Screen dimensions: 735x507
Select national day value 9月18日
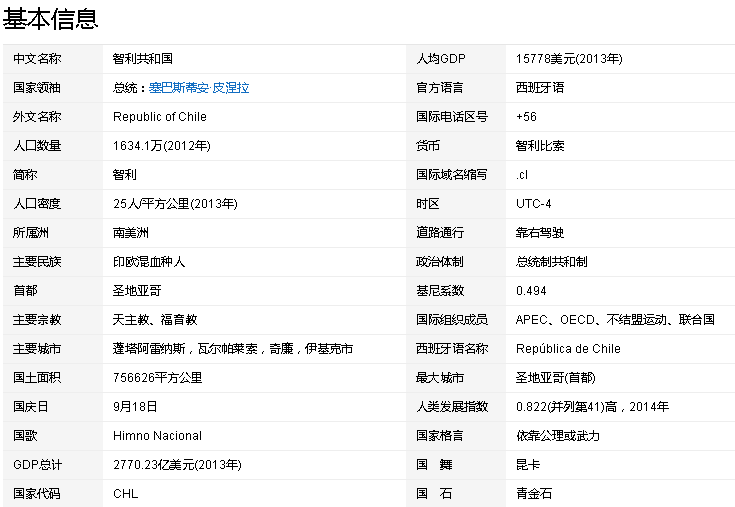(x=135, y=407)
